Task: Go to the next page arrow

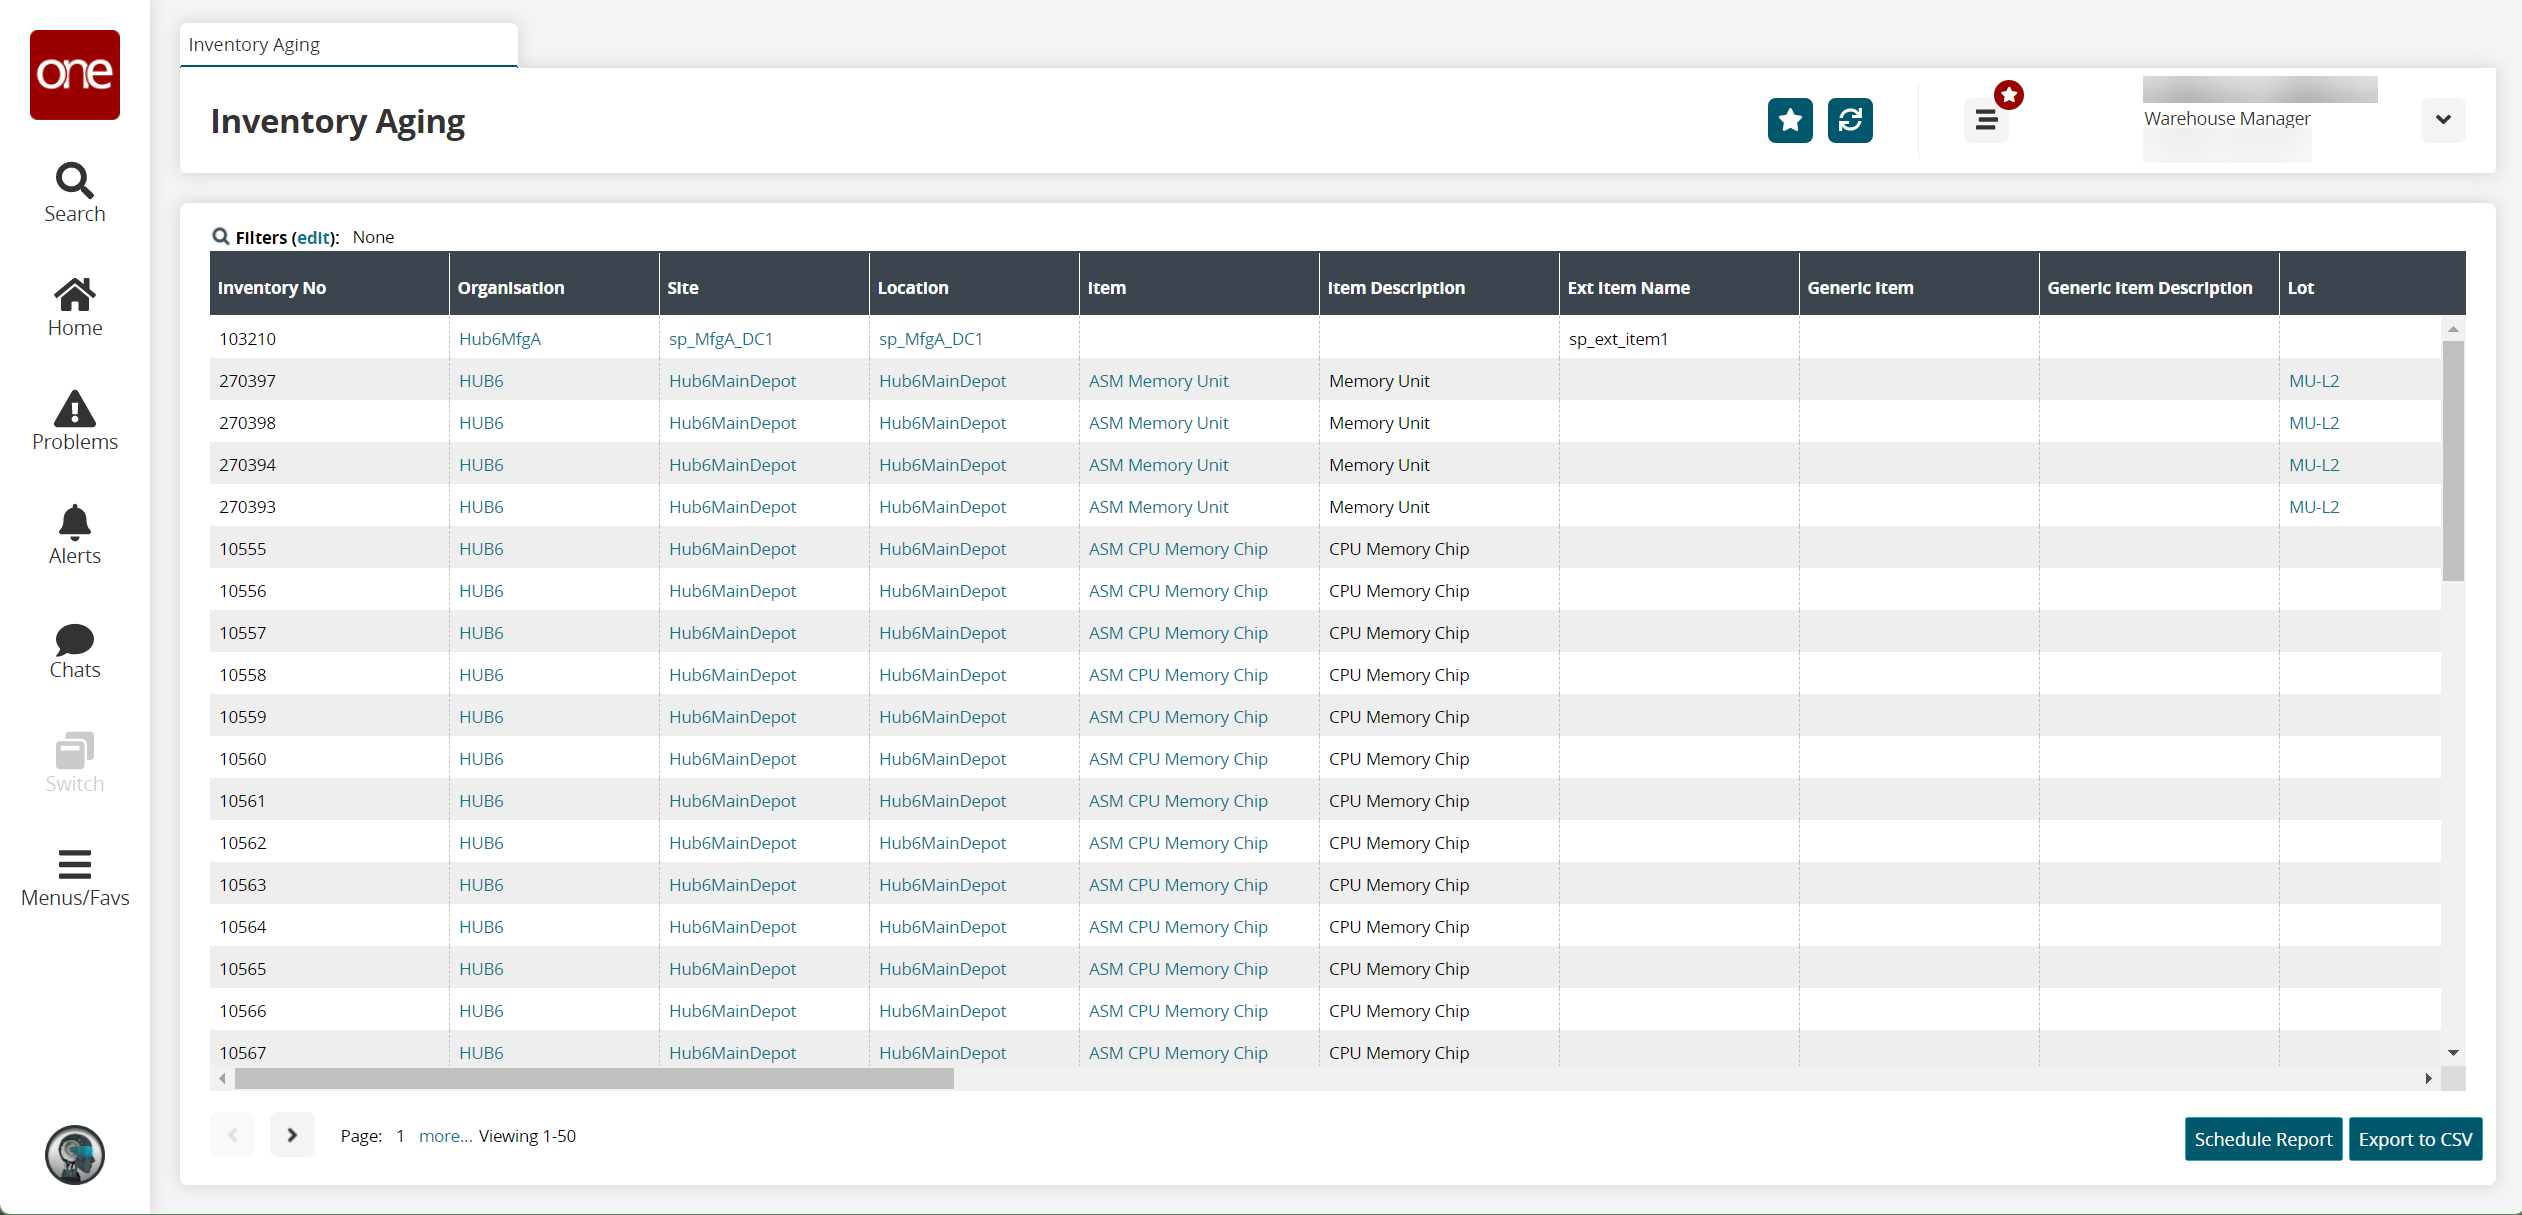Action: 292,1135
